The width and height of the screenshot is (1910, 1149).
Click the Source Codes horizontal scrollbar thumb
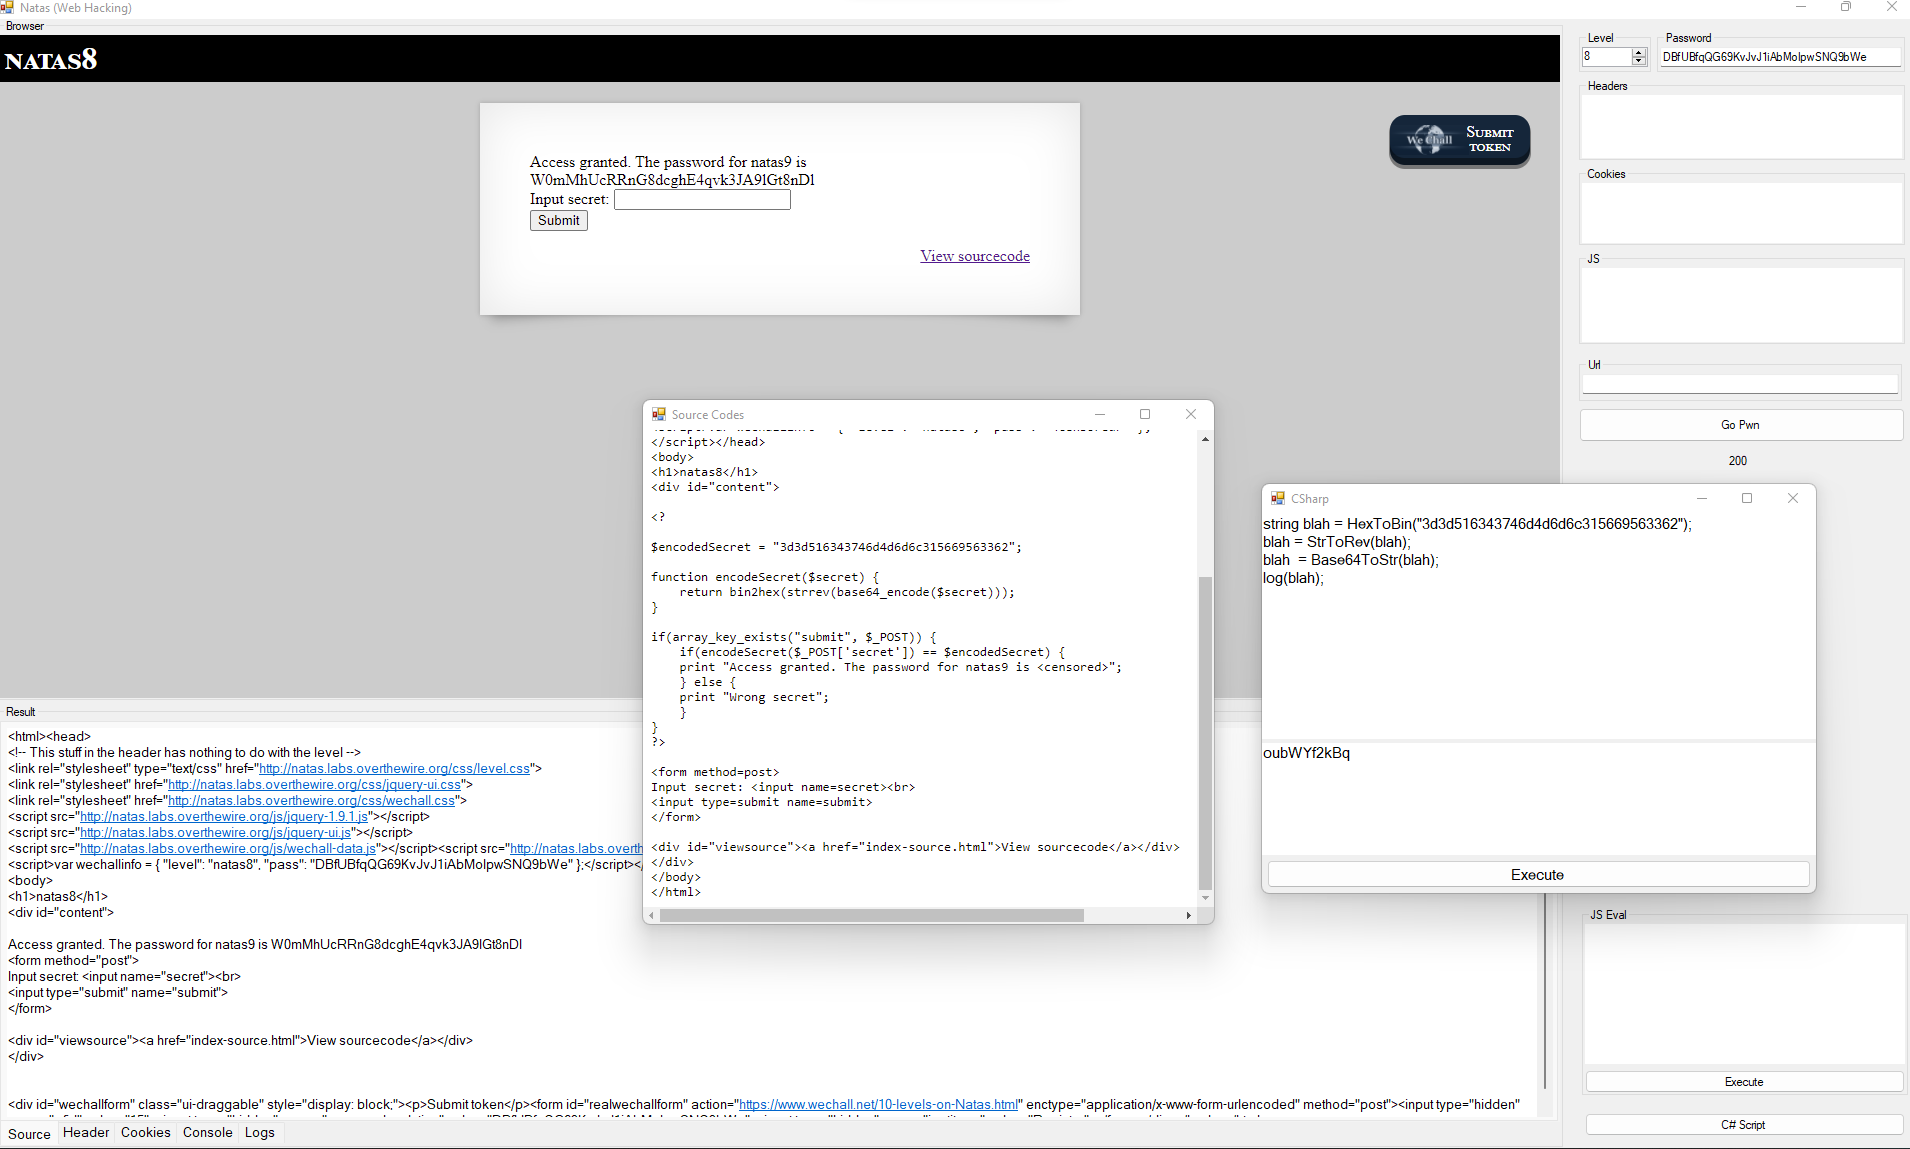click(x=871, y=915)
